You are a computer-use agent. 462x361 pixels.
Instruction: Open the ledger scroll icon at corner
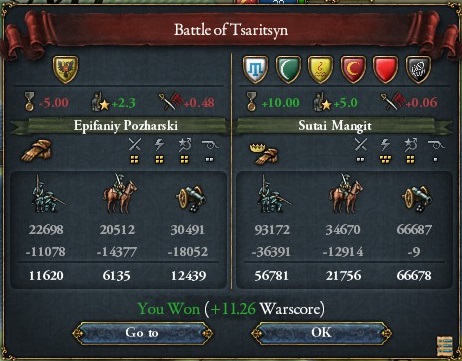[445, 346]
